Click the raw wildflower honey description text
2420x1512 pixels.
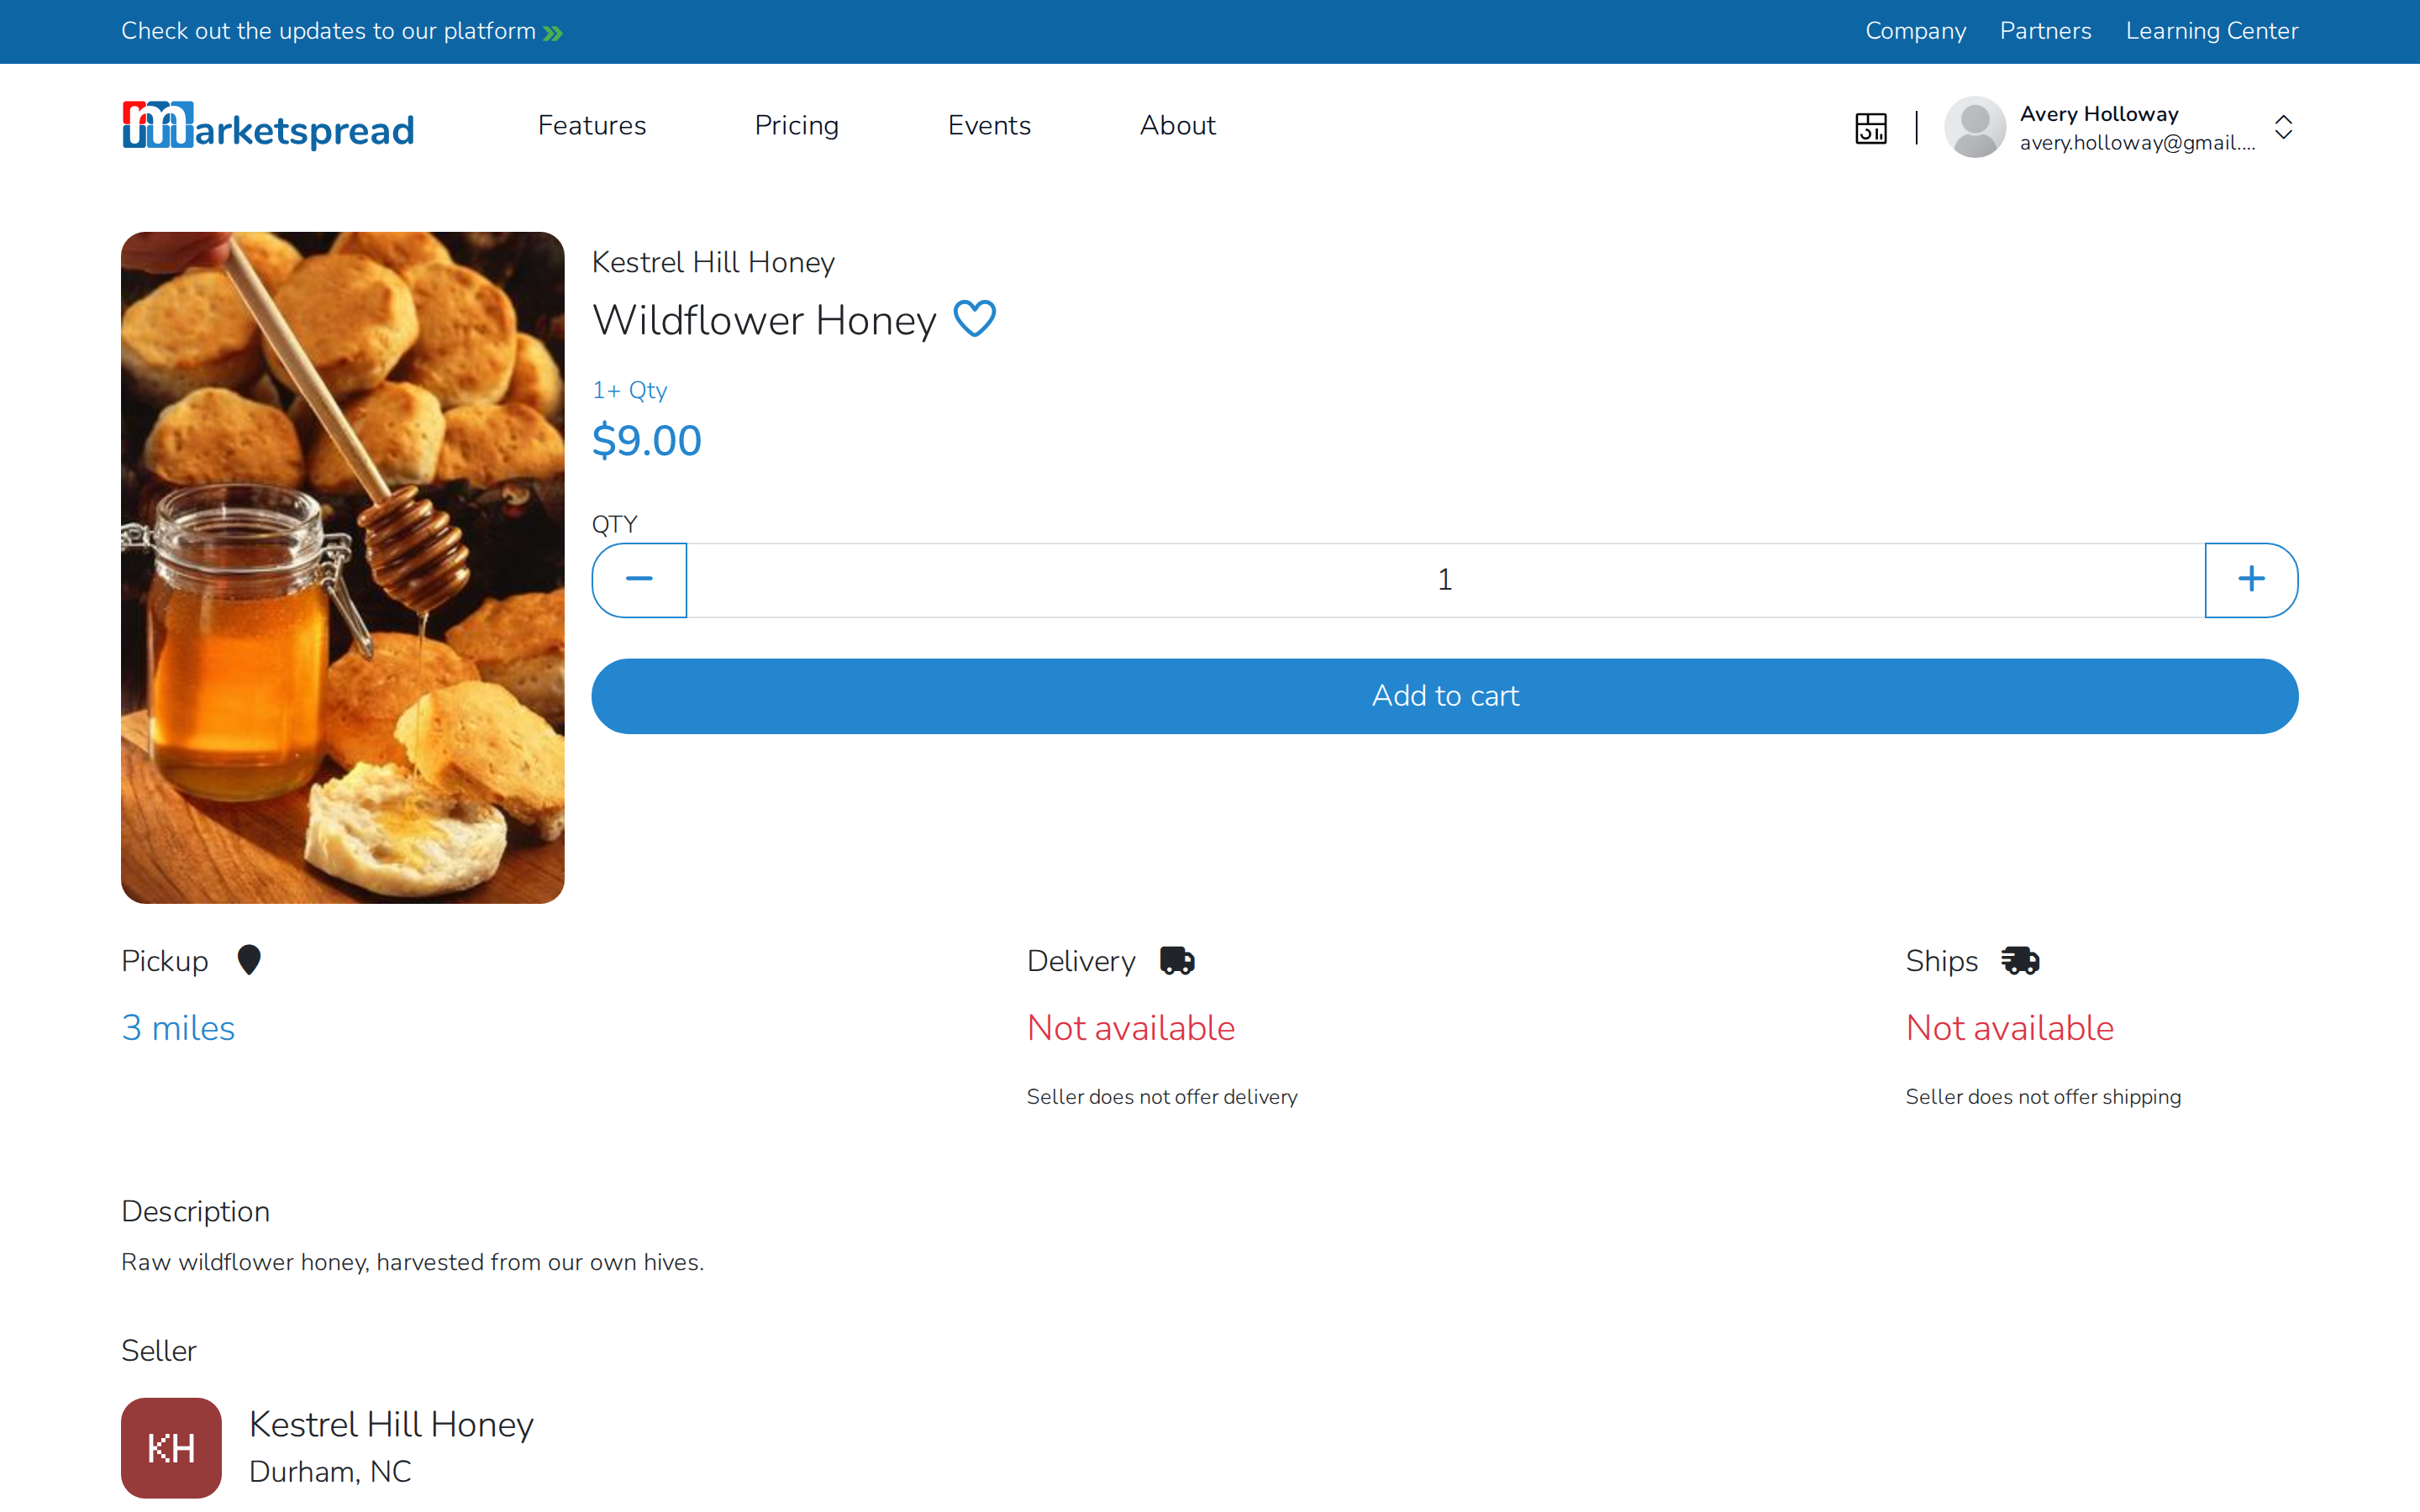click(412, 1262)
